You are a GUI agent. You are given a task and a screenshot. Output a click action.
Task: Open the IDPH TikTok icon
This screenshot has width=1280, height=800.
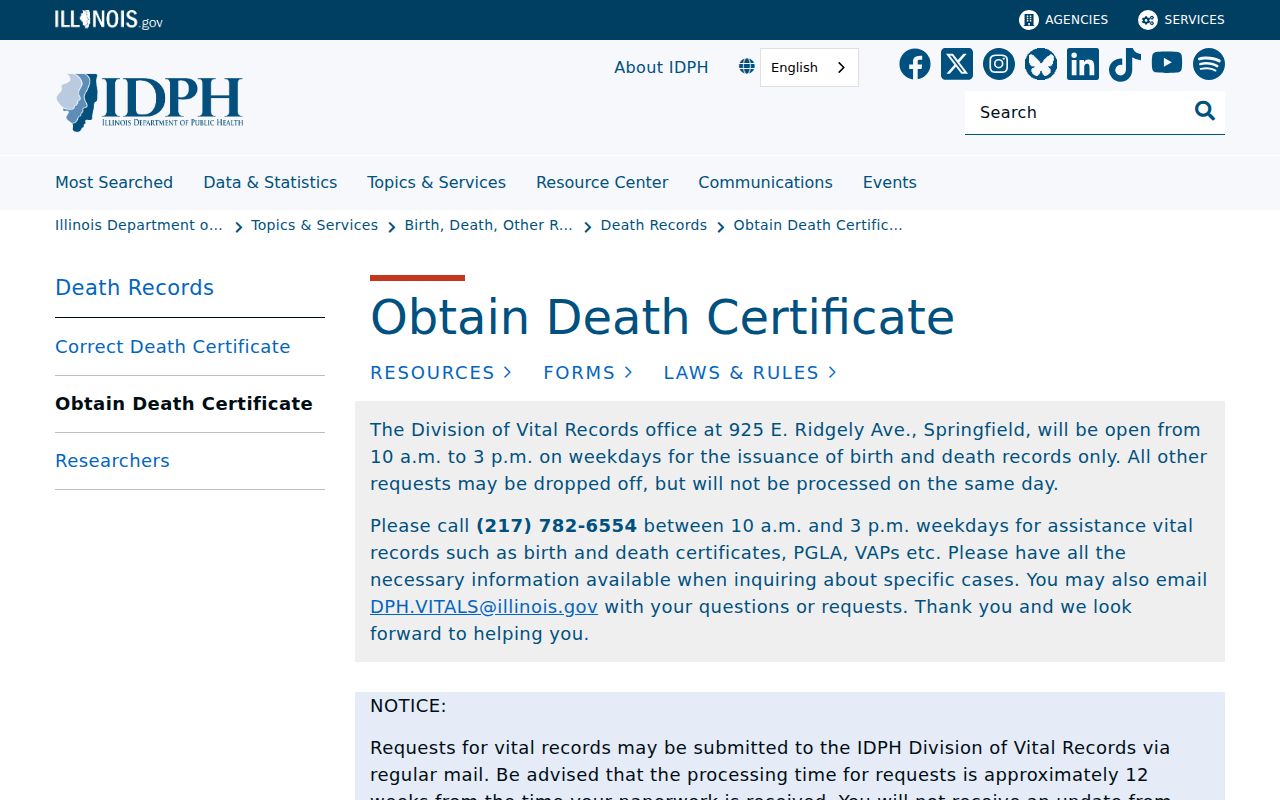click(1125, 64)
